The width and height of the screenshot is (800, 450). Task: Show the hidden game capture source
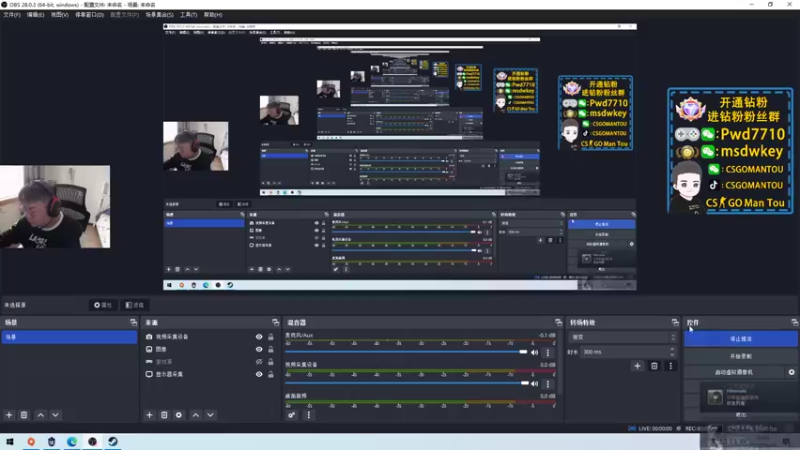(x=259, y=362)
